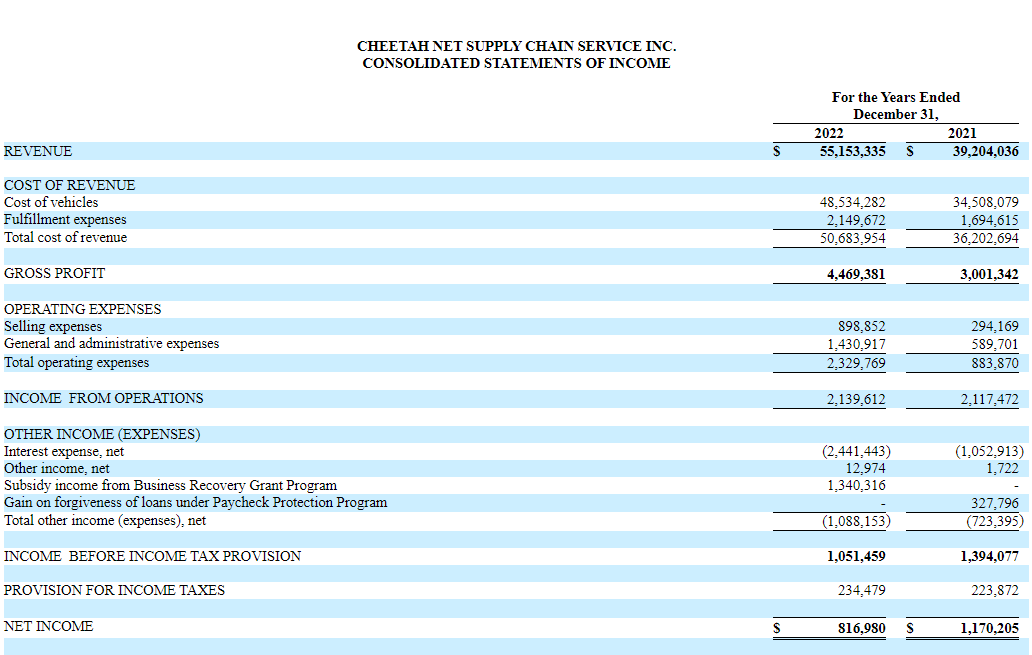Click the OTHER INCOME (EXPENSES) heading
This screenshot has width=1032, height=655.
[x=102, y=434]
